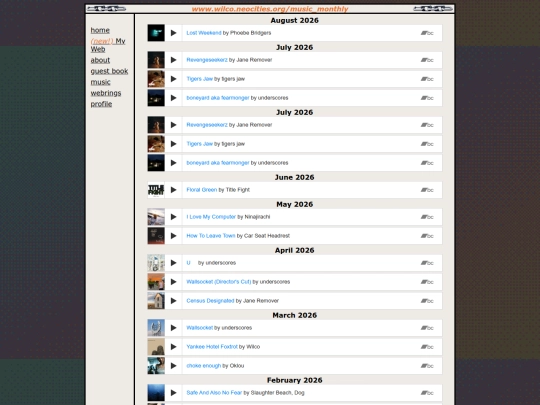Play Floral Green by Title Fight

[x=174, y=190]
